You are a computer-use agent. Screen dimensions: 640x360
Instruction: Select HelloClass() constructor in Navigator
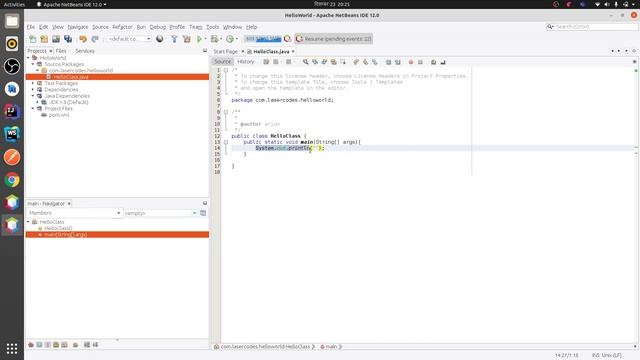(x=58, y=228)
